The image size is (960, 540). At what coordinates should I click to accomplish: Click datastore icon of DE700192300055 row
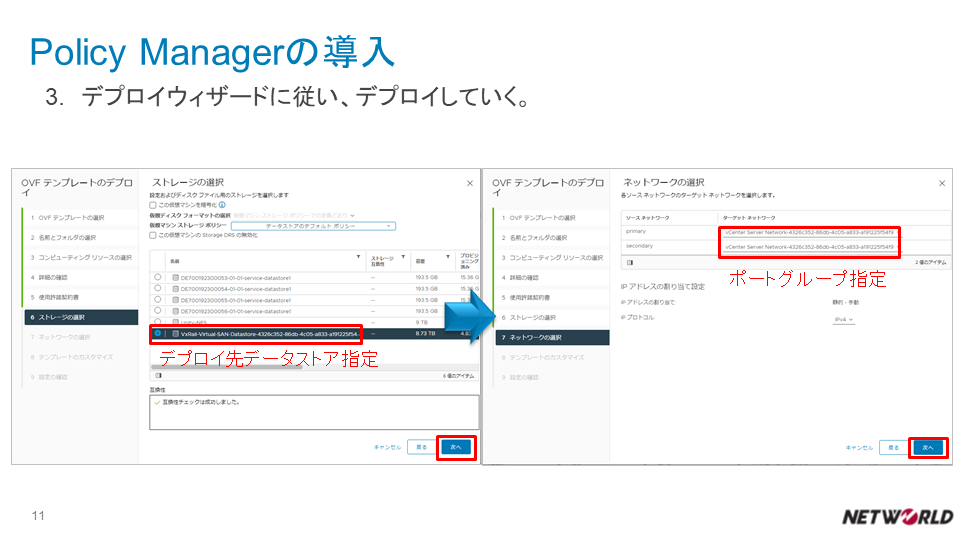(x=176, y=300)
